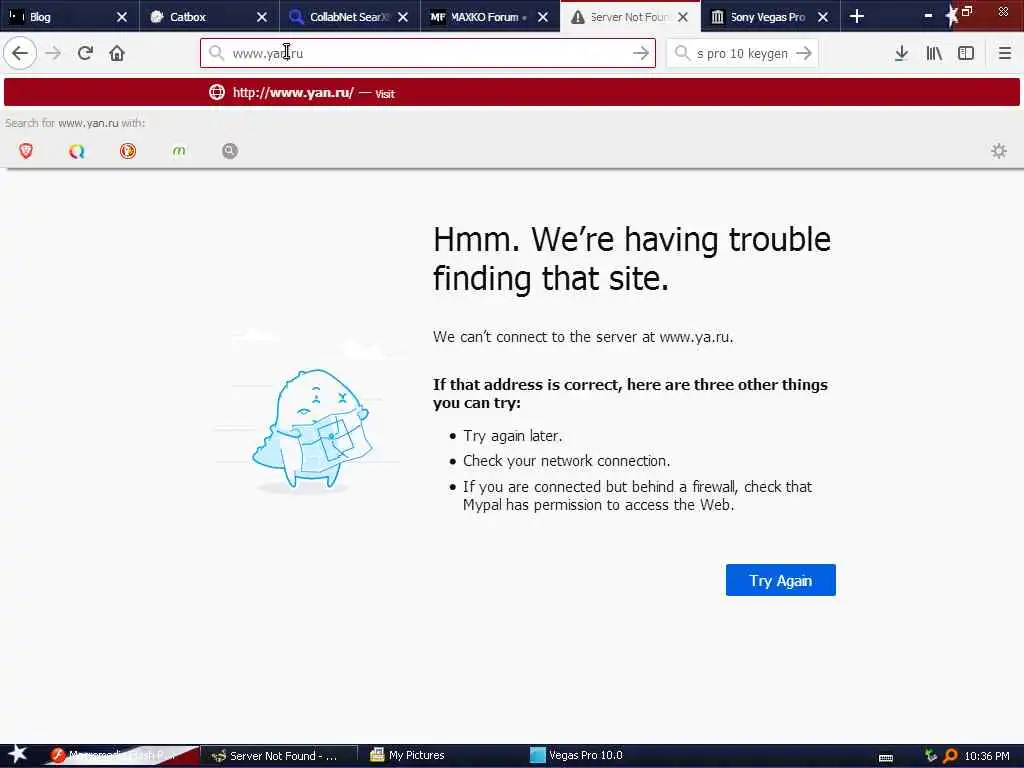
Task: Close the MAXKO Forum tab
Action: (x=543, y=17)
